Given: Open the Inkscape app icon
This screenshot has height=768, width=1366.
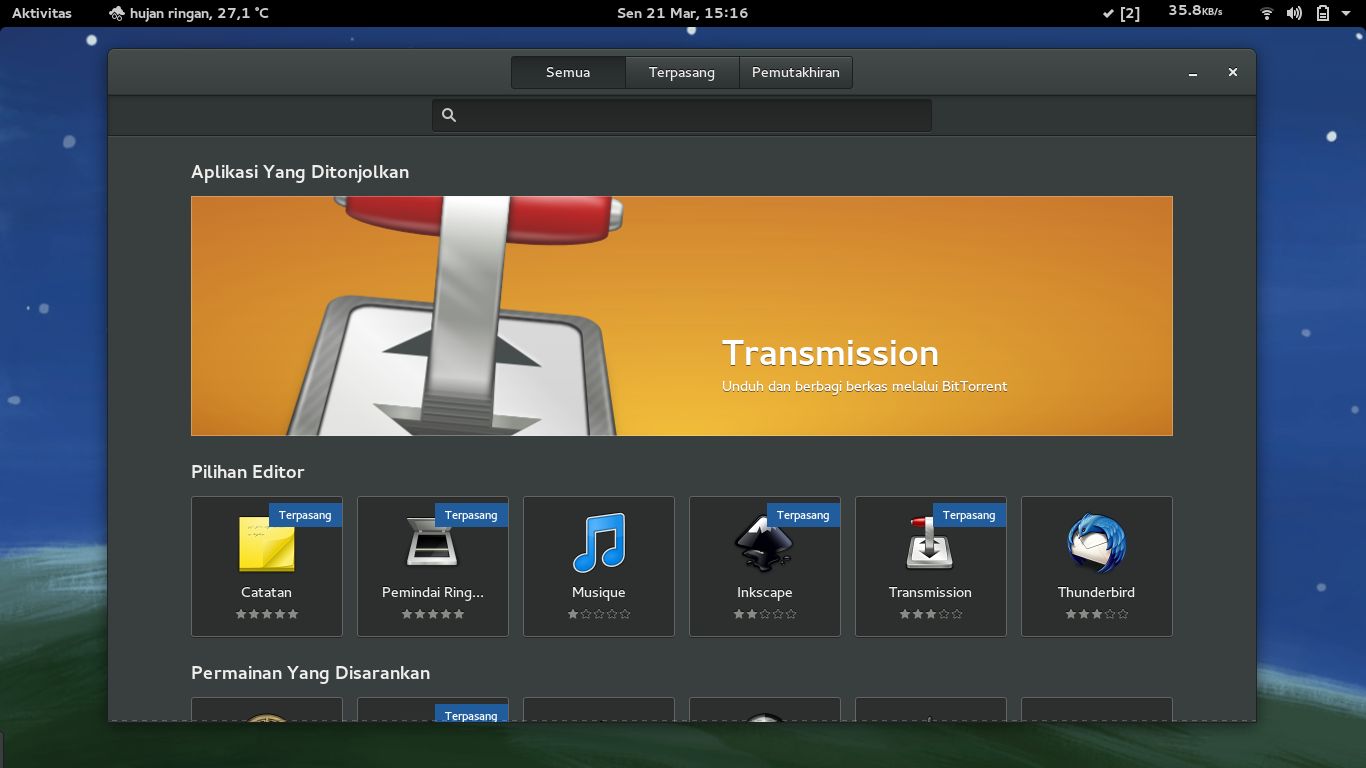Looking at the screenshot, I should point(764,544).
